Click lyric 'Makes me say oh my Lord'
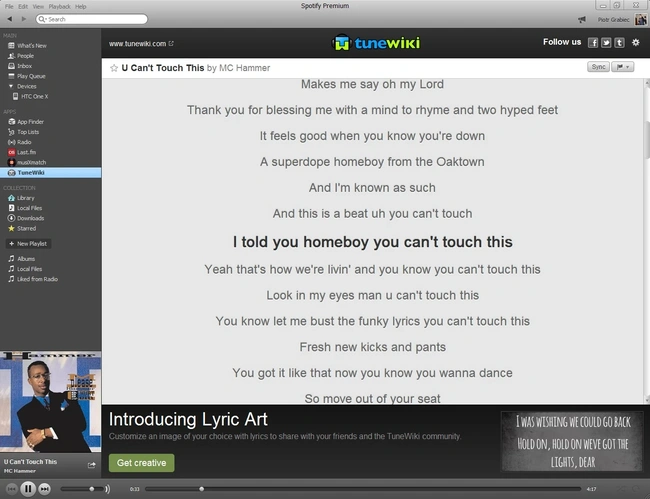The height and width of the screenshot is (499, 650). pyautogui.click(x=372, y=84)
